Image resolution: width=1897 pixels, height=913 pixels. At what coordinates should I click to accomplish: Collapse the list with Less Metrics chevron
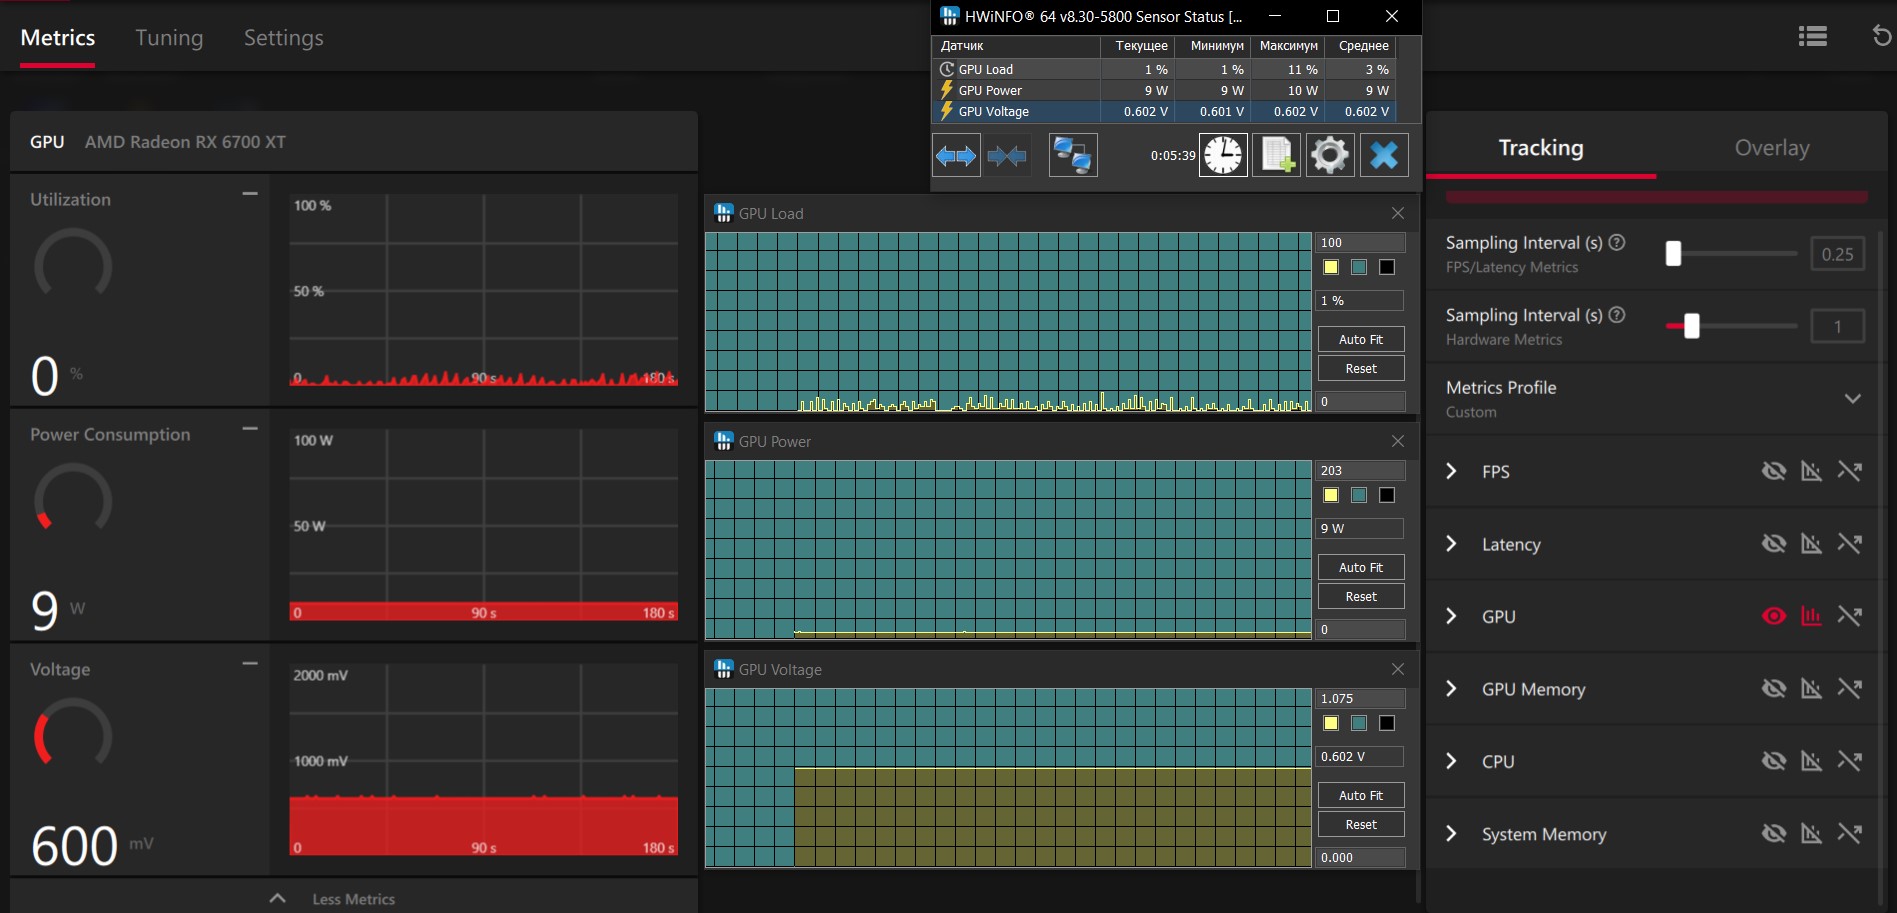pos(278,898)
